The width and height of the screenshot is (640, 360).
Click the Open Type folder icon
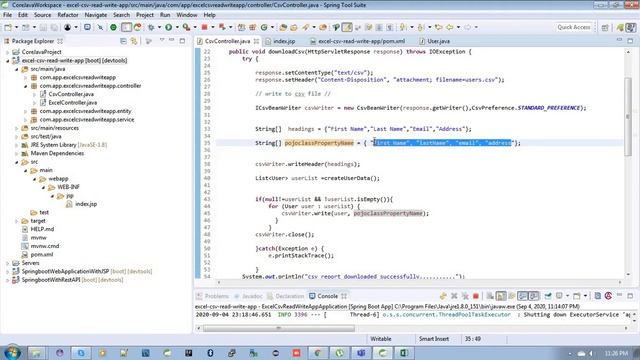(x=282, y=27)
